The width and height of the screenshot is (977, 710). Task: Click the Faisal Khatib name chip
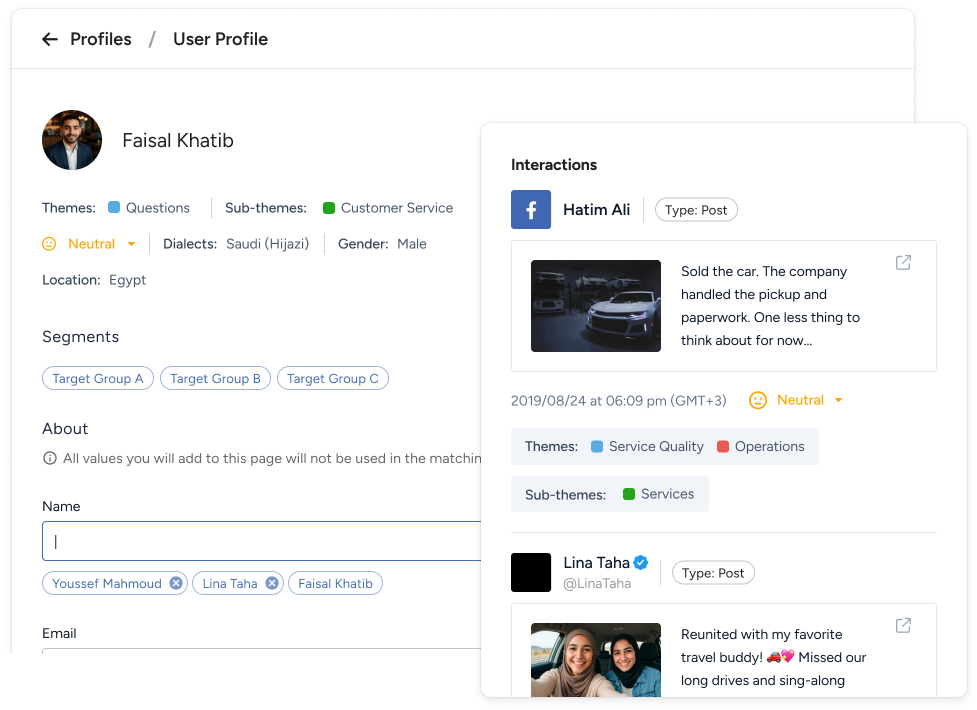pos(335,583)
